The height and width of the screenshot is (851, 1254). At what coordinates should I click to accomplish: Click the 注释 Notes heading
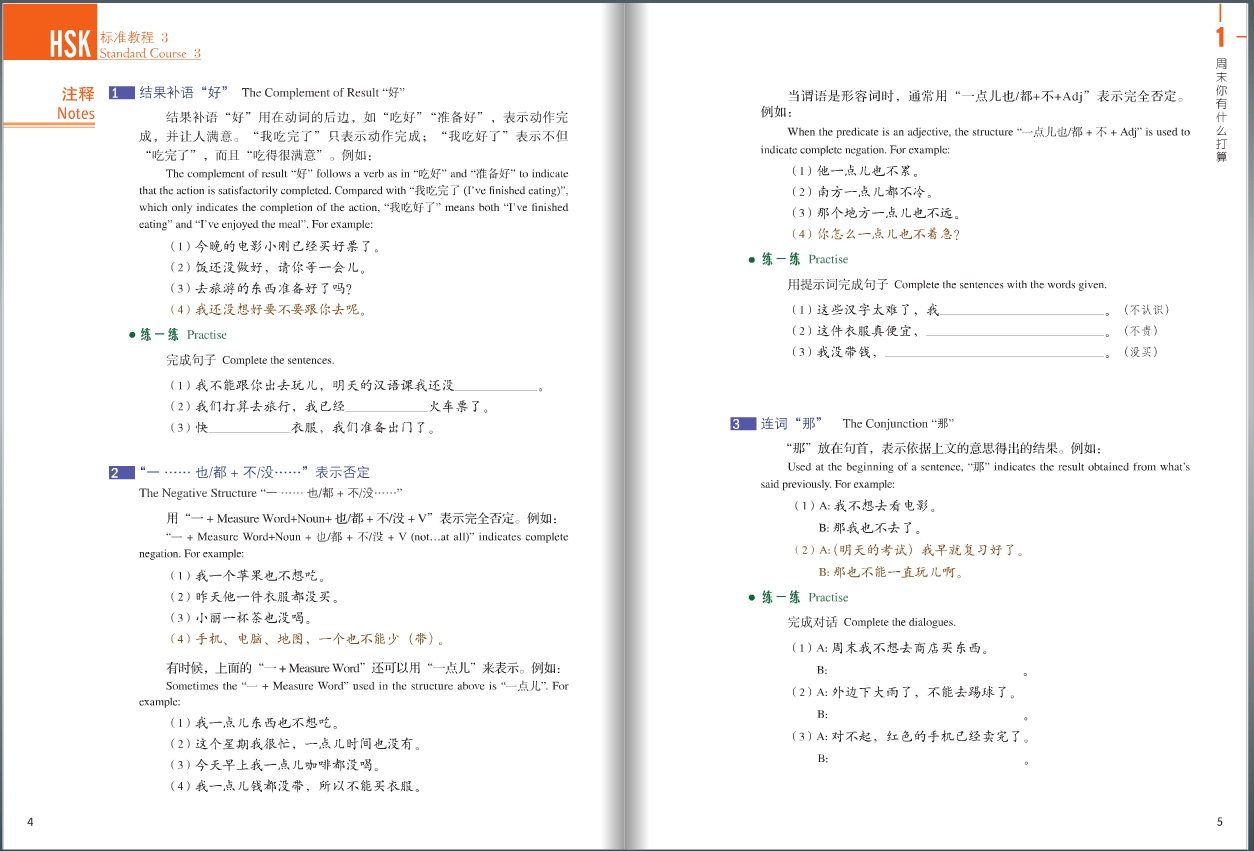point(77,103)
